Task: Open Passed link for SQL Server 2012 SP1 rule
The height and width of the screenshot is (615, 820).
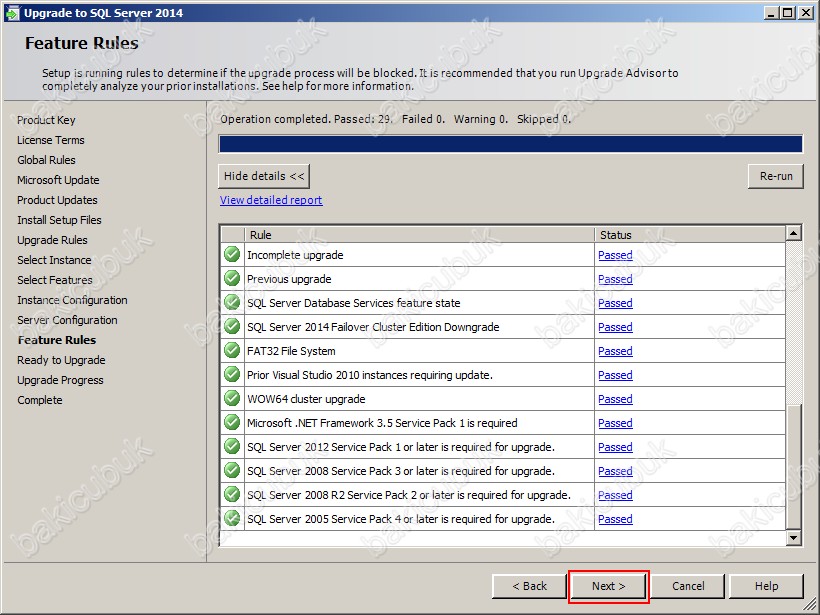Action: click(x=615, y=448)
